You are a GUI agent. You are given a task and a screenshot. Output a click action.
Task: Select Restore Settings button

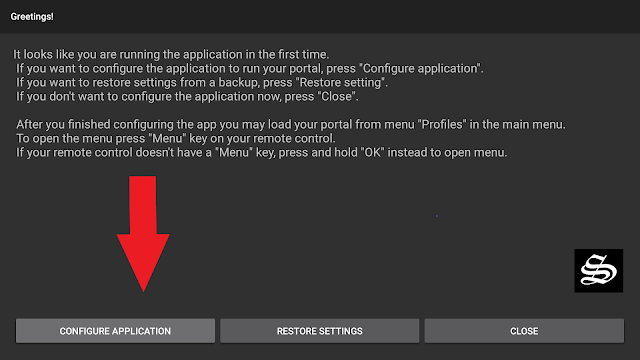click(320, 331)
